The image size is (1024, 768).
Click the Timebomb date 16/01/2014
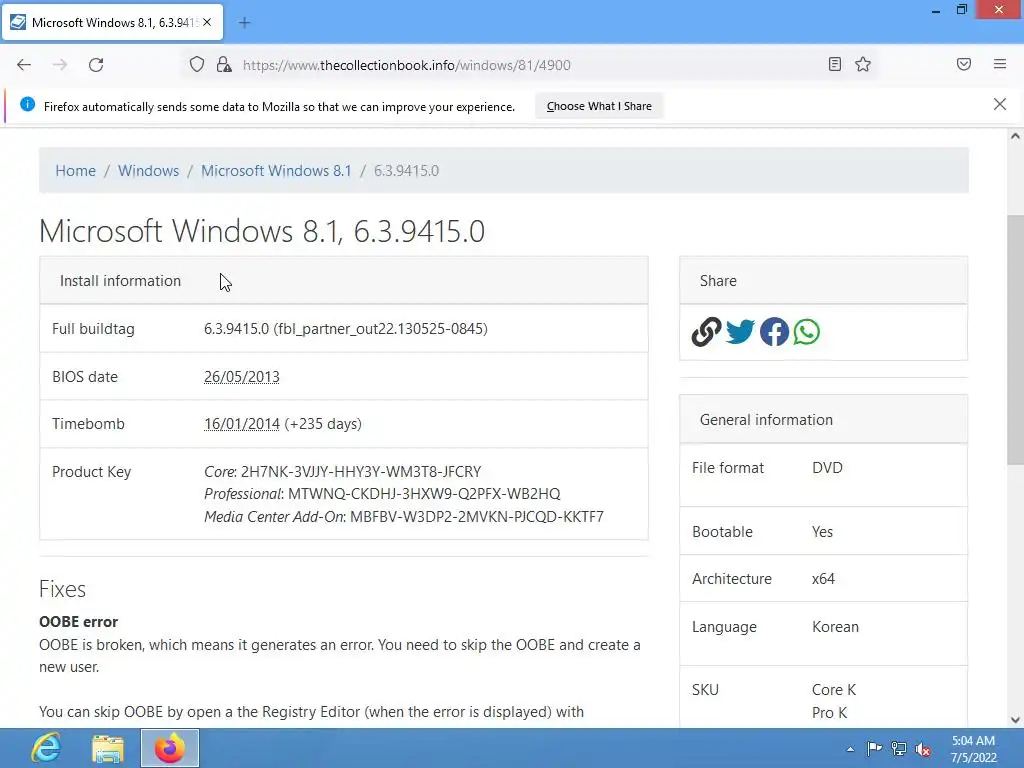tap(242, 424)
